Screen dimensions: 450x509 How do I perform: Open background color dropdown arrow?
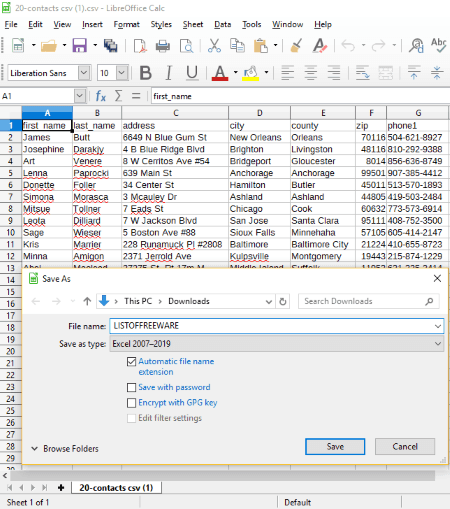266,72
